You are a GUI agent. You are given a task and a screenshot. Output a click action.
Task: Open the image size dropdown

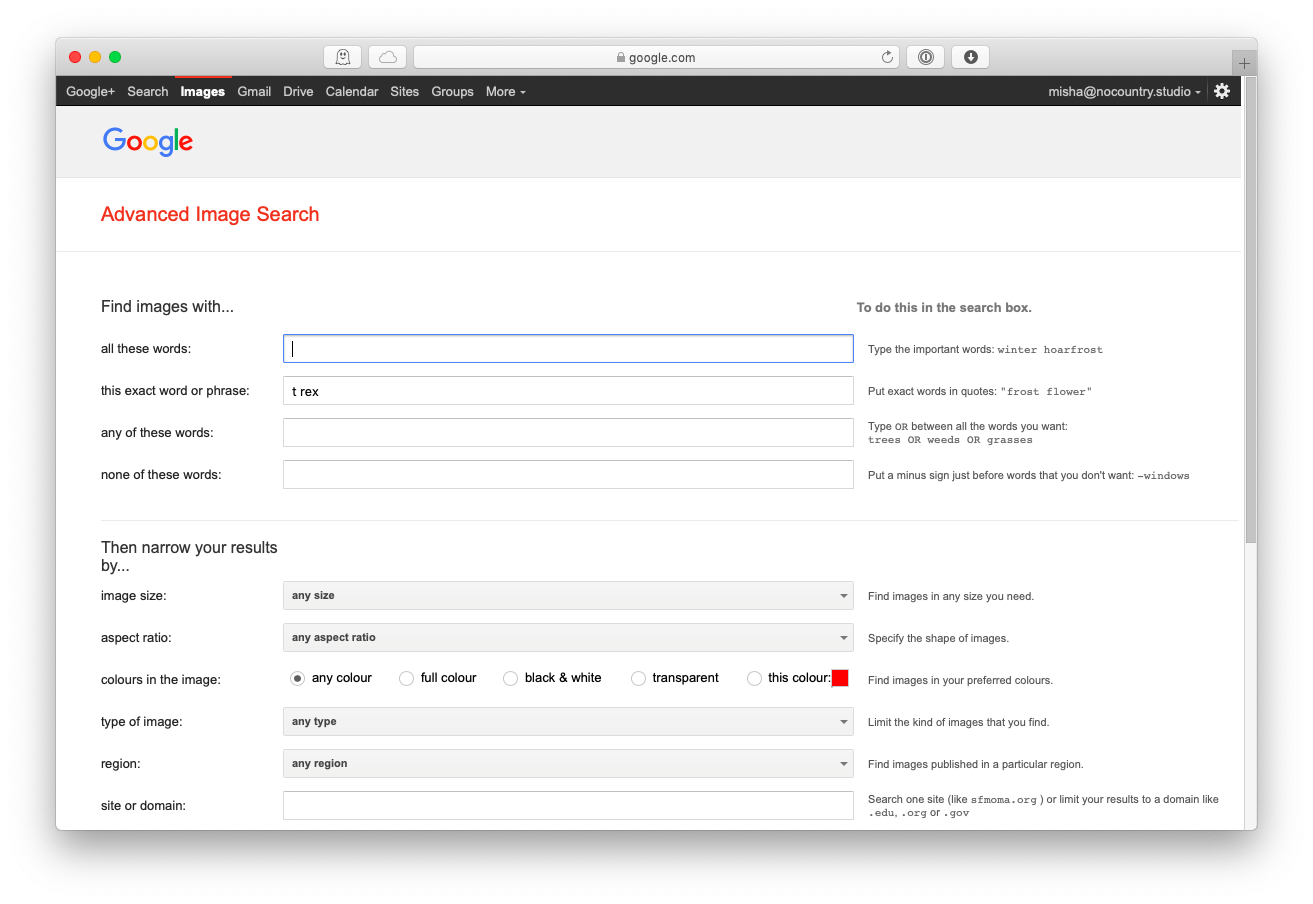click(x=568, y=595)
